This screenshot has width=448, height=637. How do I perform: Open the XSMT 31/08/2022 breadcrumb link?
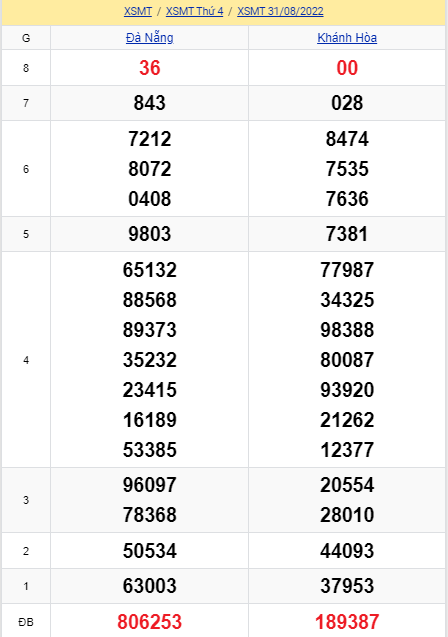280,11
